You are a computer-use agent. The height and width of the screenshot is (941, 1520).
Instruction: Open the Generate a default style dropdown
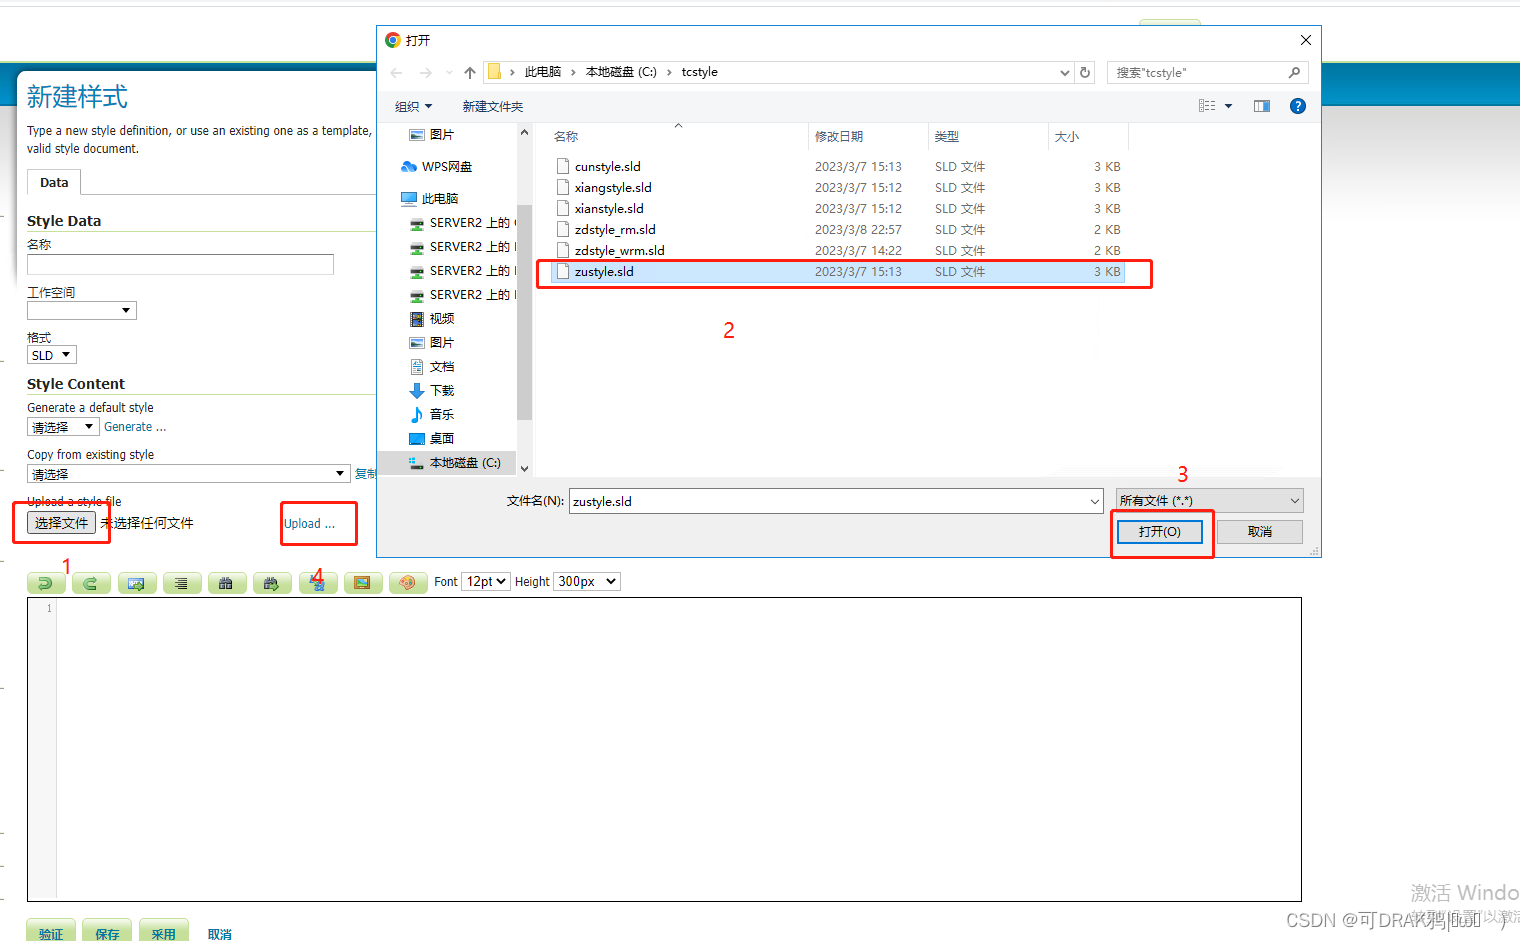tap(62, 427)
